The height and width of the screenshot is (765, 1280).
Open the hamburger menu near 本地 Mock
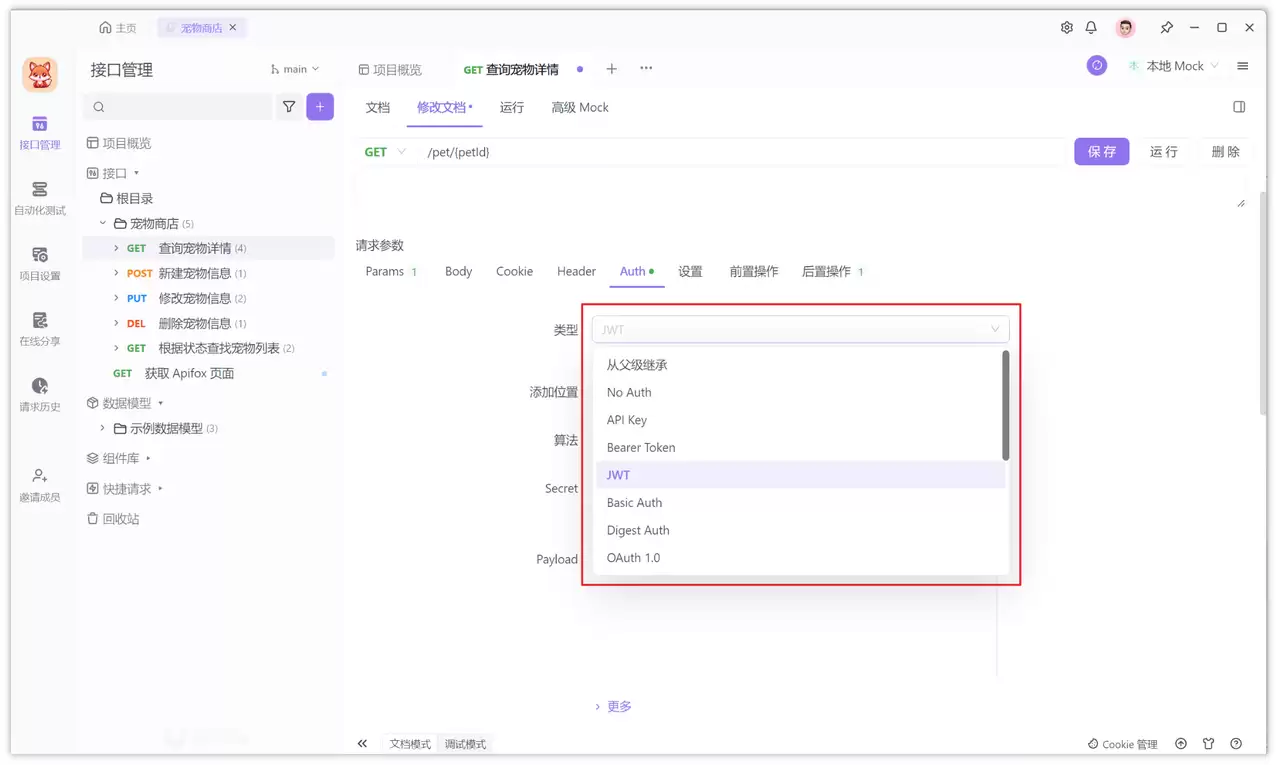click(x=1243, y=66)
